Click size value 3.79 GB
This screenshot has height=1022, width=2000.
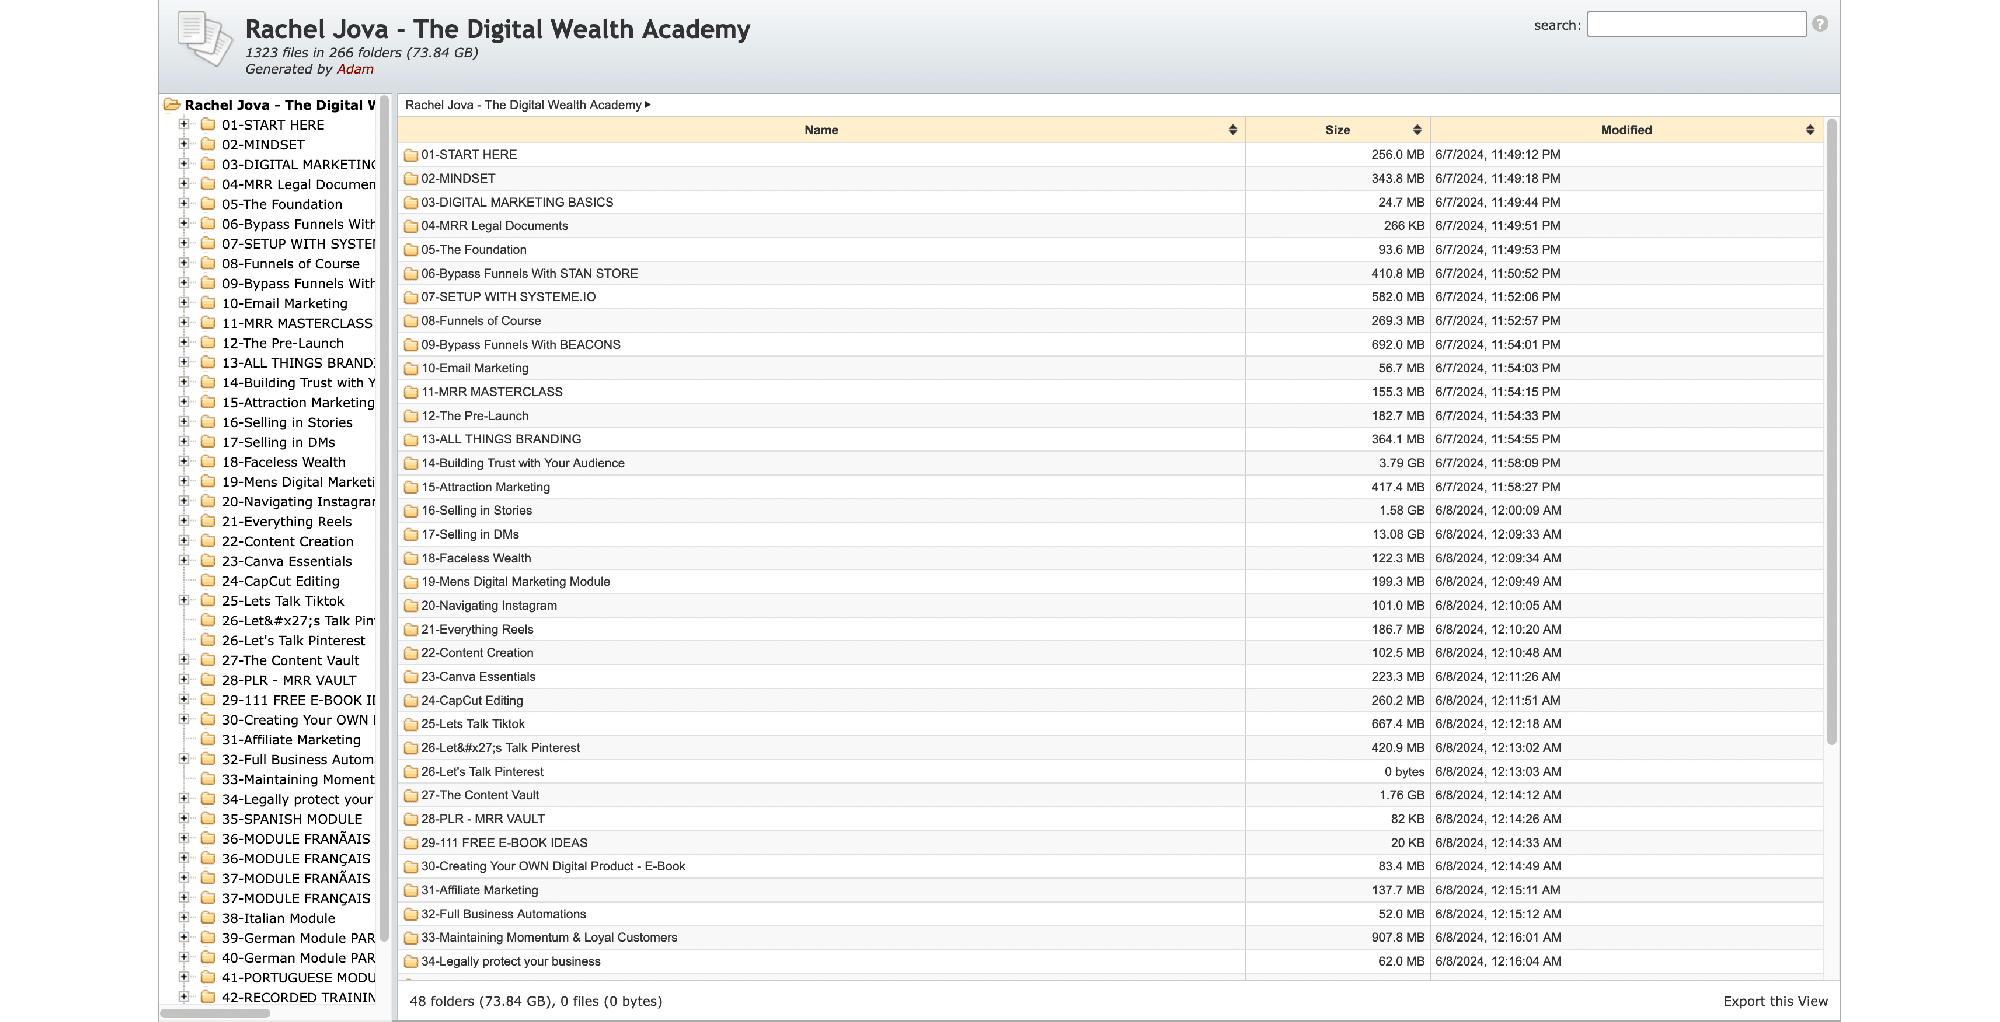click(1401, 464)
